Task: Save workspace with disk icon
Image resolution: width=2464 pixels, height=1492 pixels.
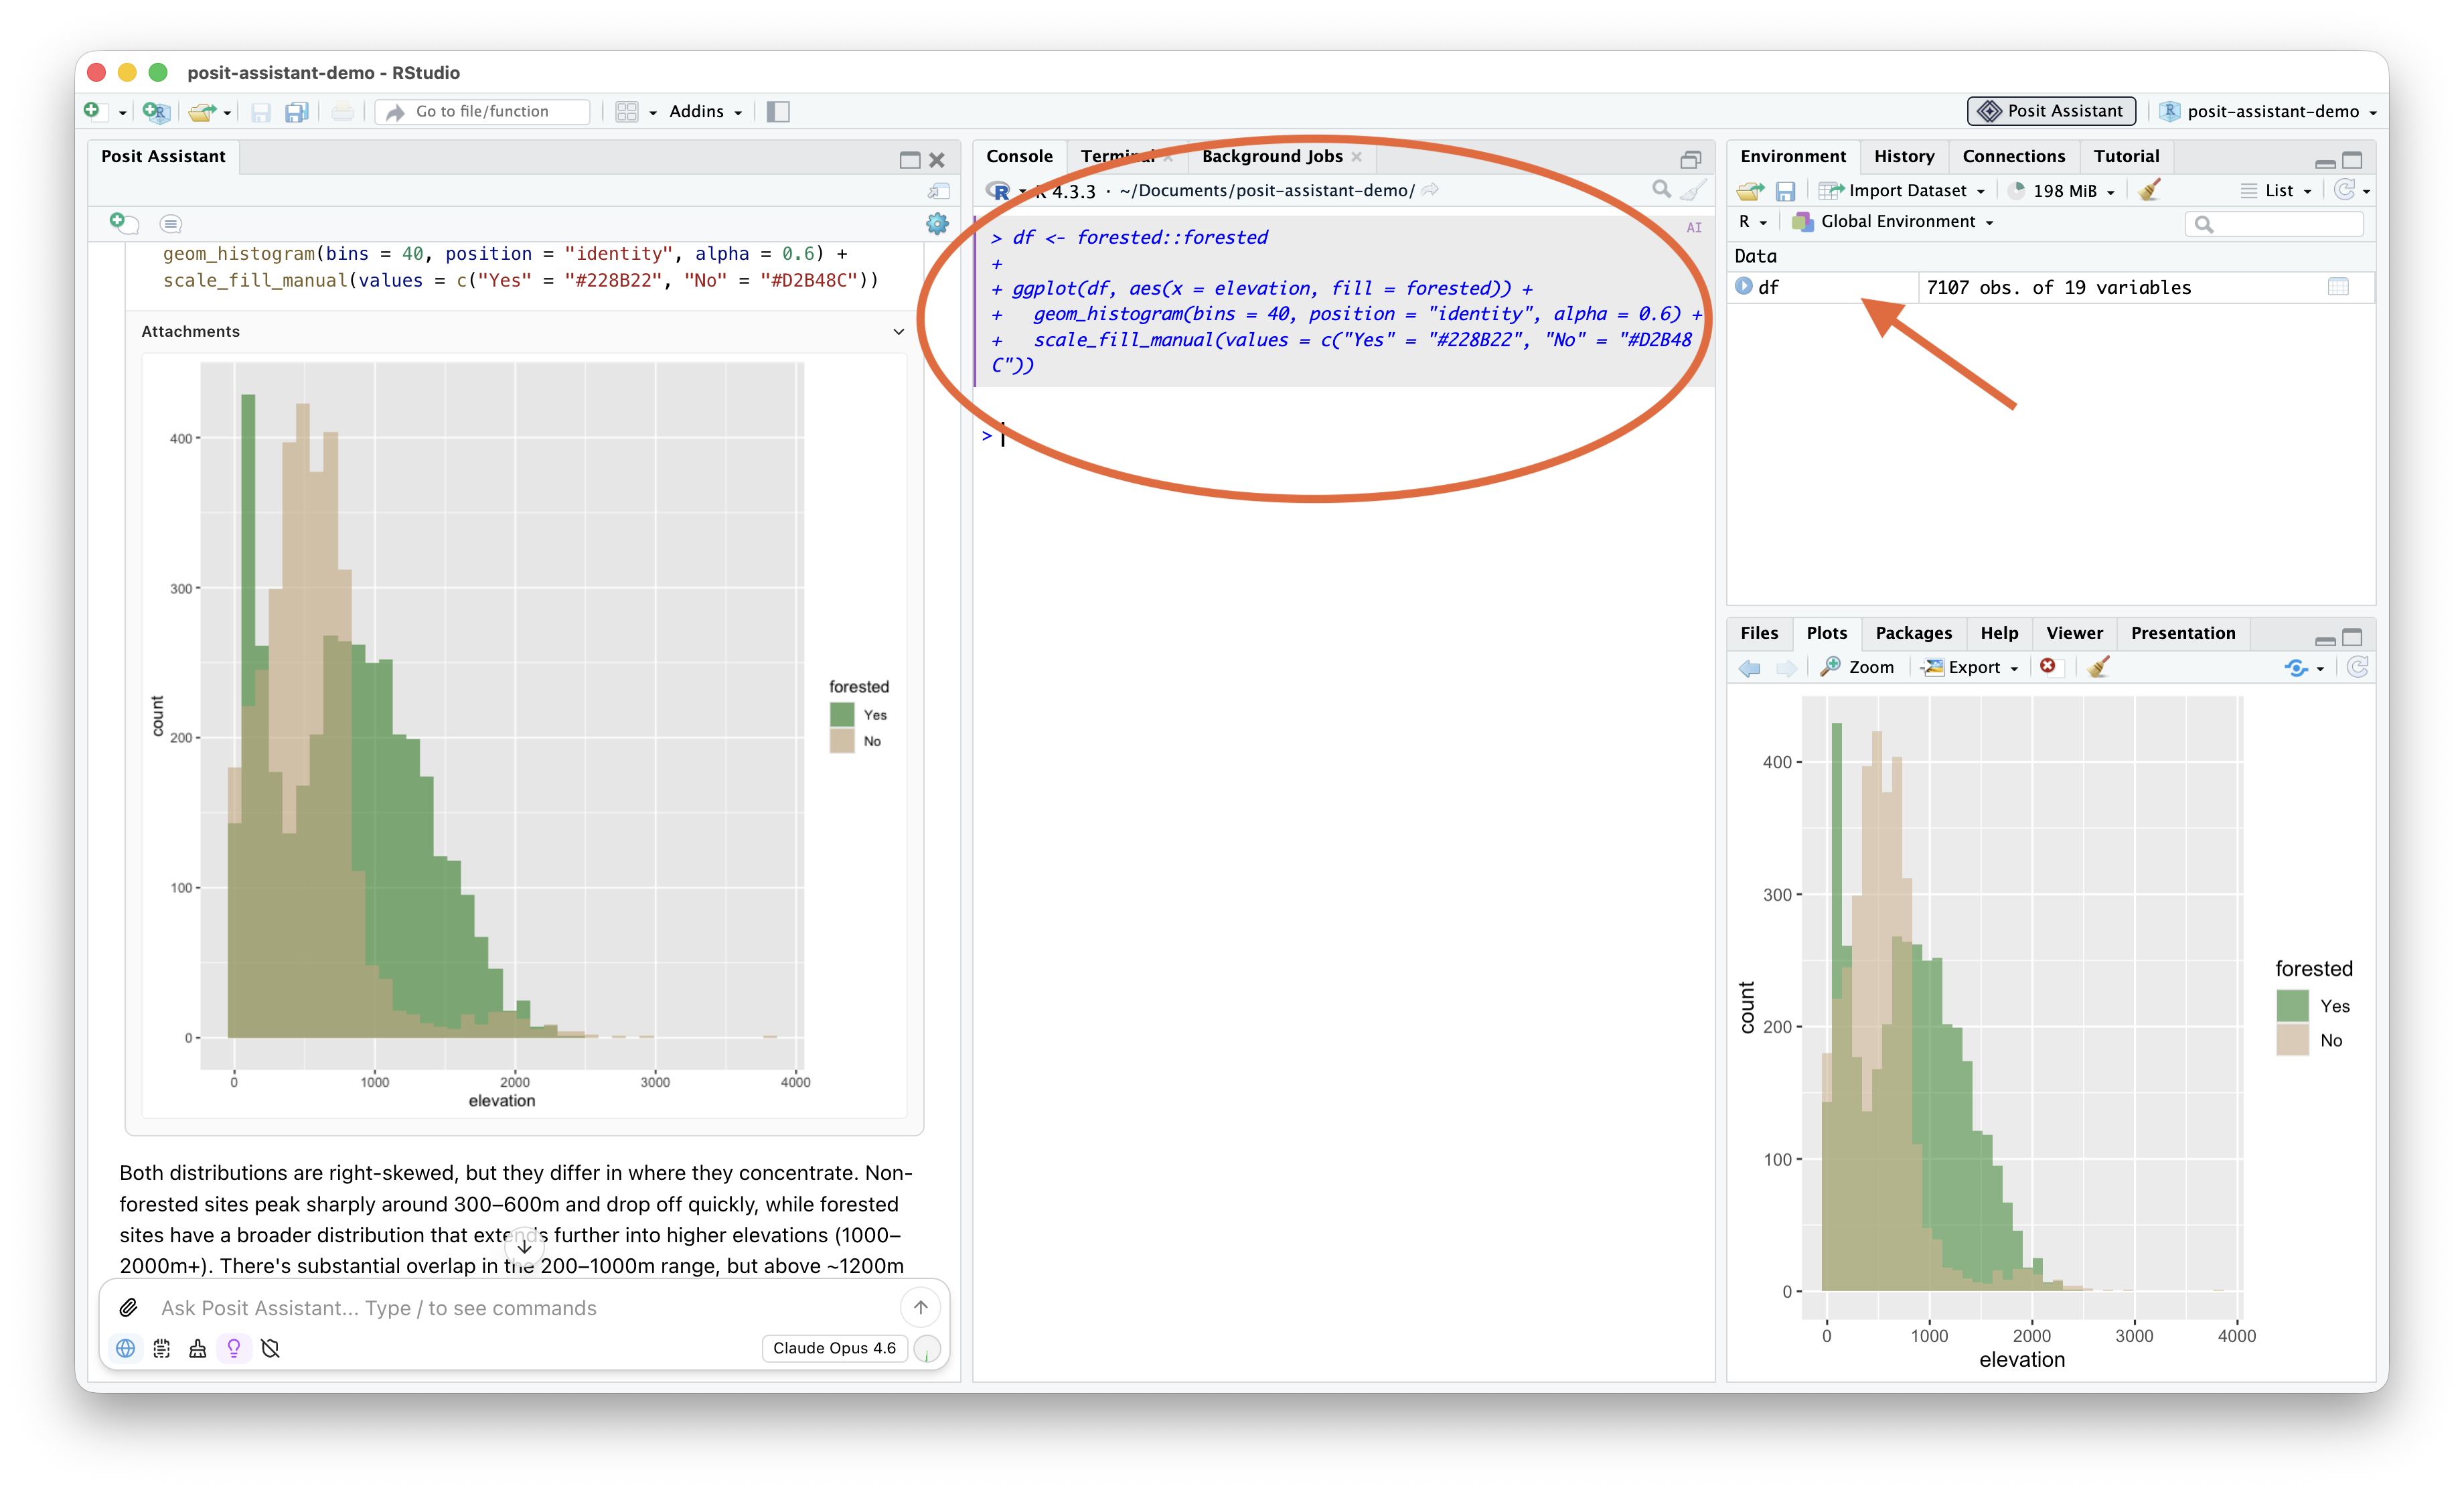Action: tap(1786, 191)
